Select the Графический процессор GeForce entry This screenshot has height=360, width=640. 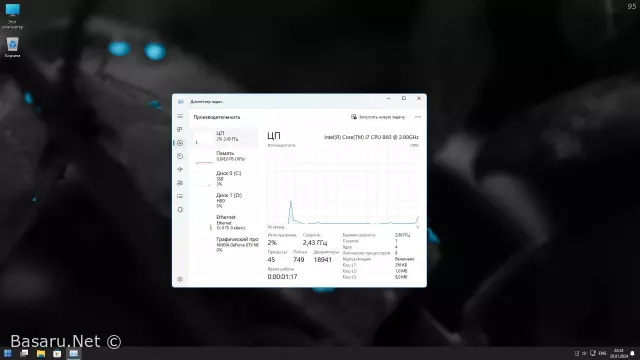click(226, 244)
